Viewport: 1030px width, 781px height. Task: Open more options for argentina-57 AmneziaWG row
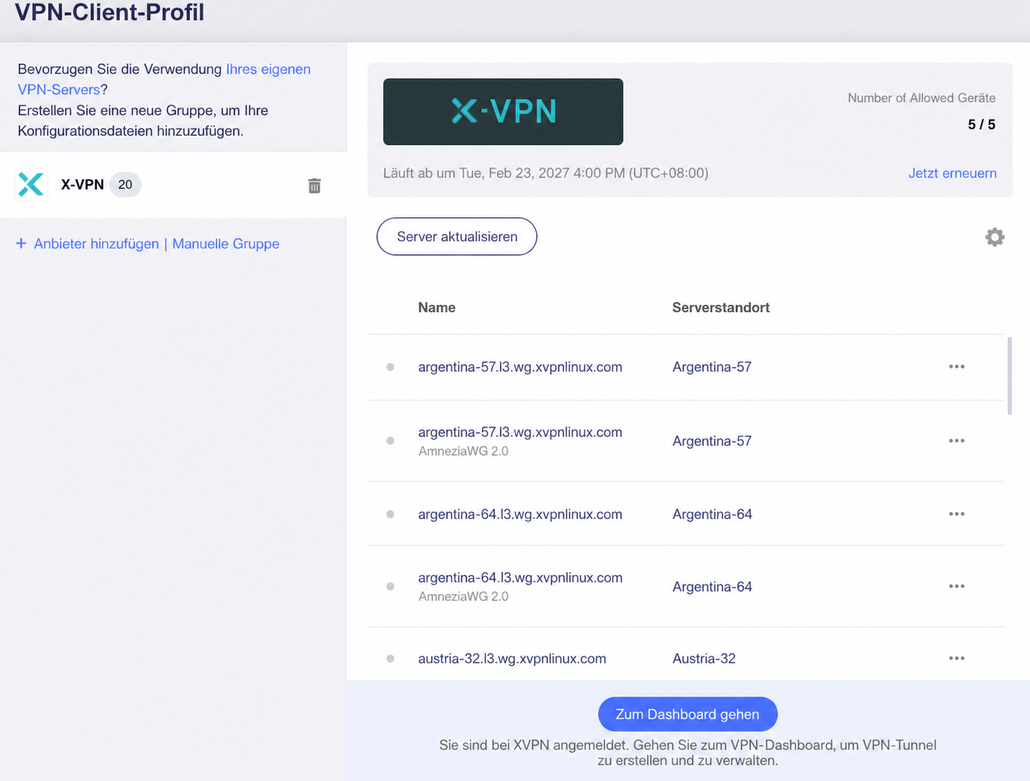(956, 441)
